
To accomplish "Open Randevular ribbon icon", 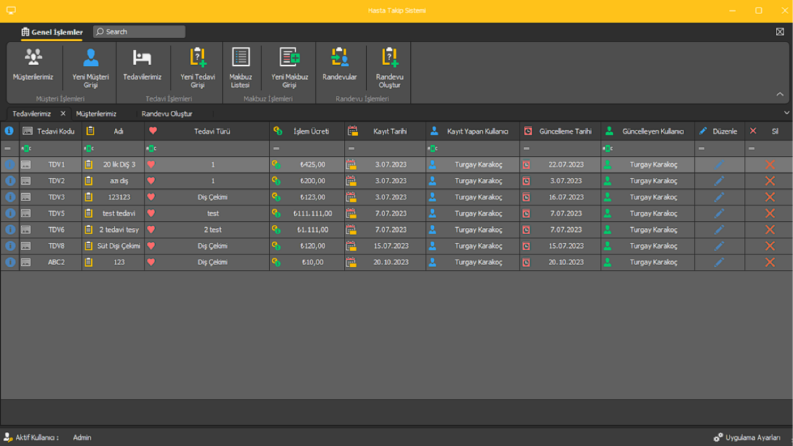I will tap(340, 66).
